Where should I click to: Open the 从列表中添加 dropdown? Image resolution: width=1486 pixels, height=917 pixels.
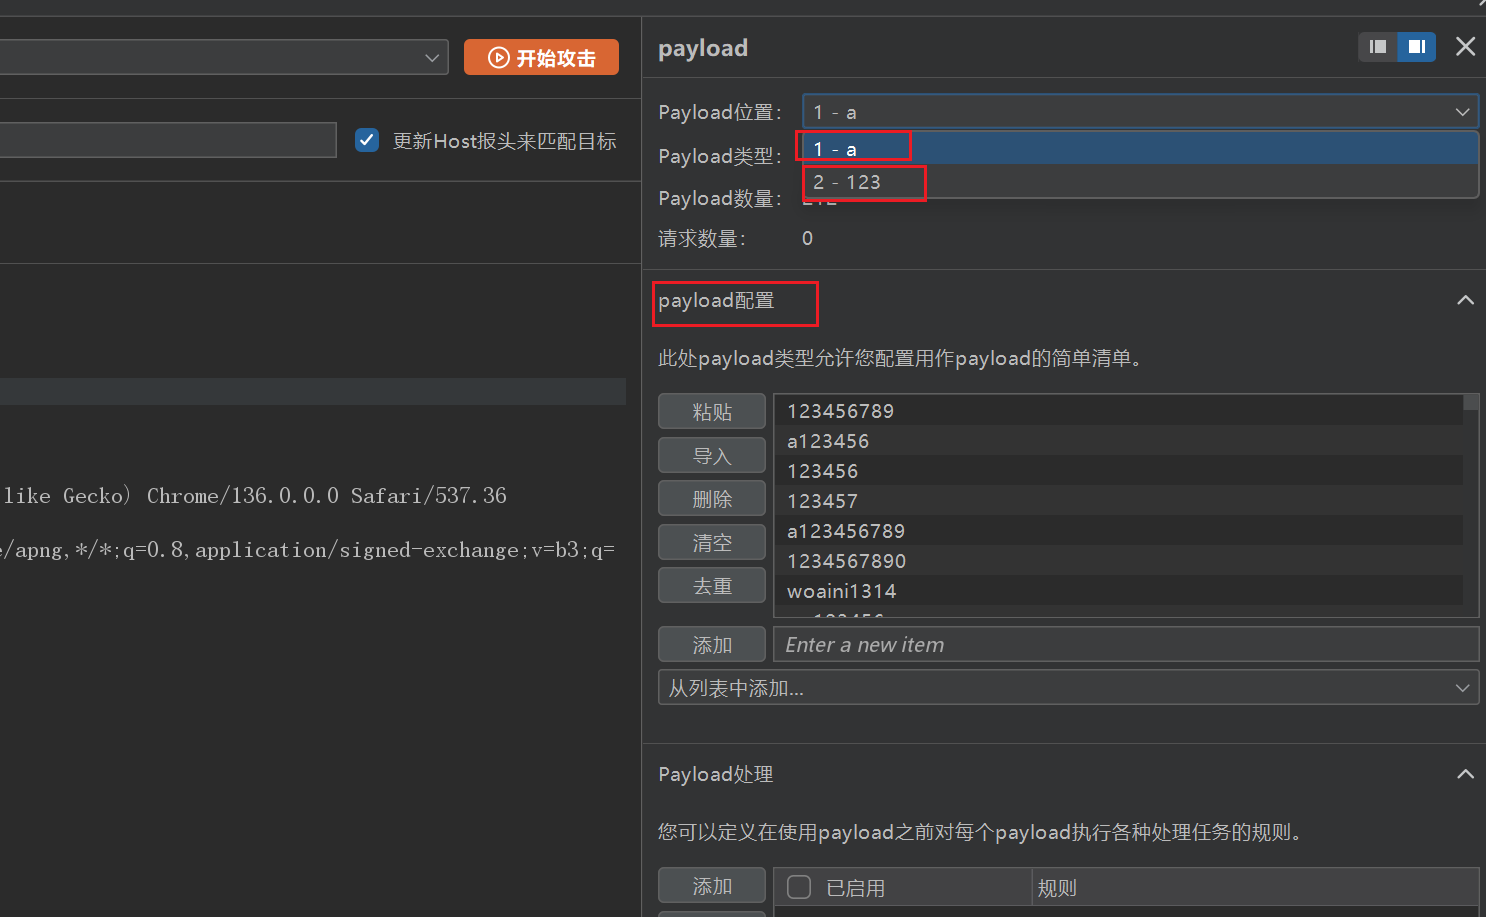coord(1067,688)
